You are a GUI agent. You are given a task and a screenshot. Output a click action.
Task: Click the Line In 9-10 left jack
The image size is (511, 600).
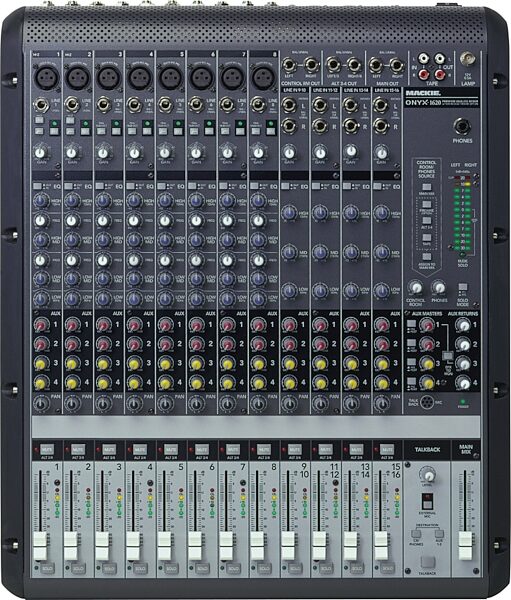coord(289,105)
